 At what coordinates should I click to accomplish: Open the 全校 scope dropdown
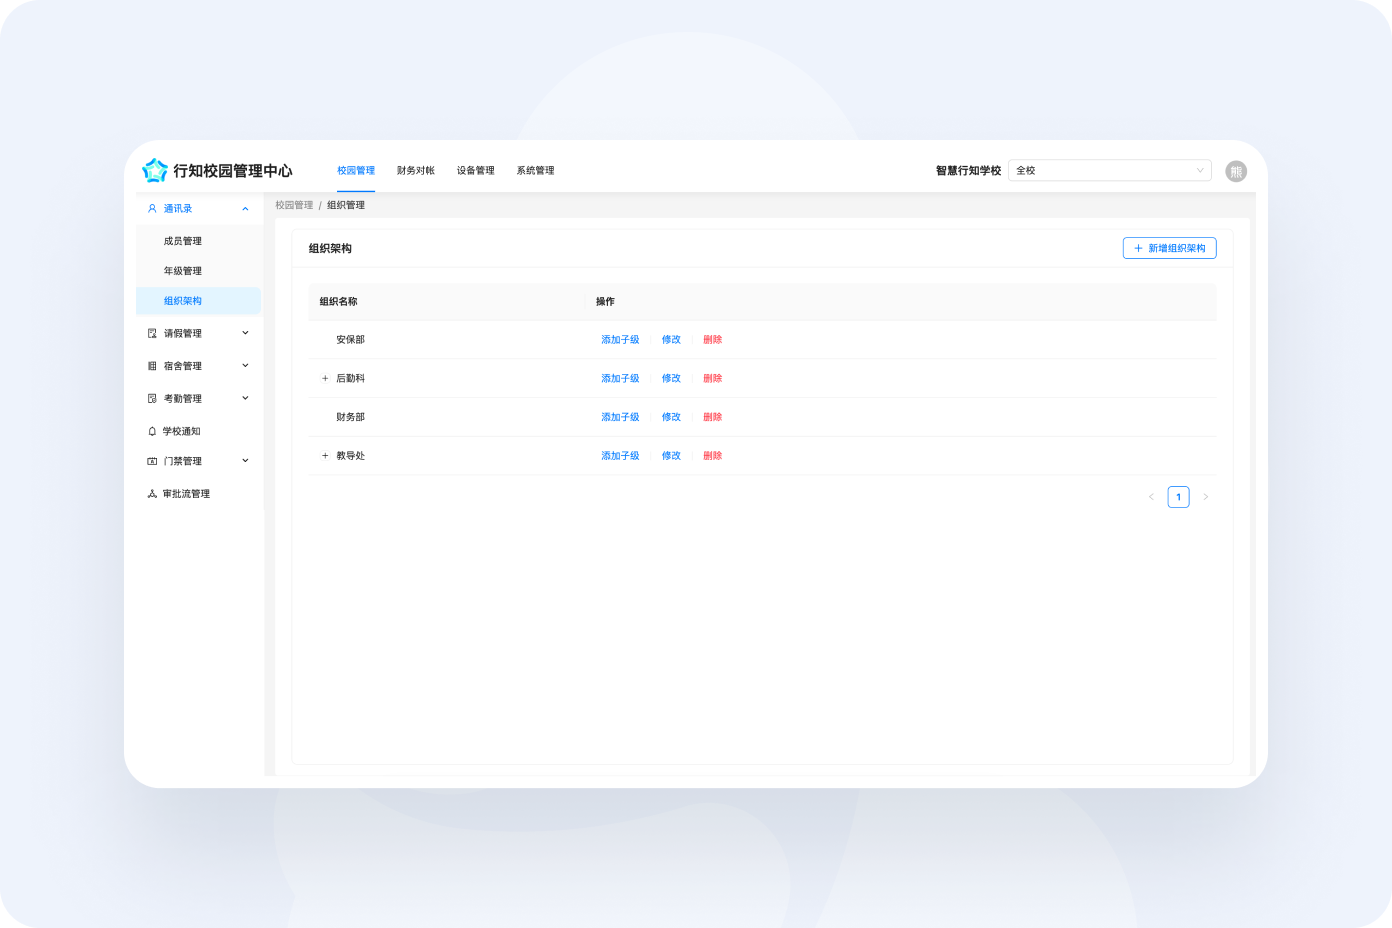1110,170
